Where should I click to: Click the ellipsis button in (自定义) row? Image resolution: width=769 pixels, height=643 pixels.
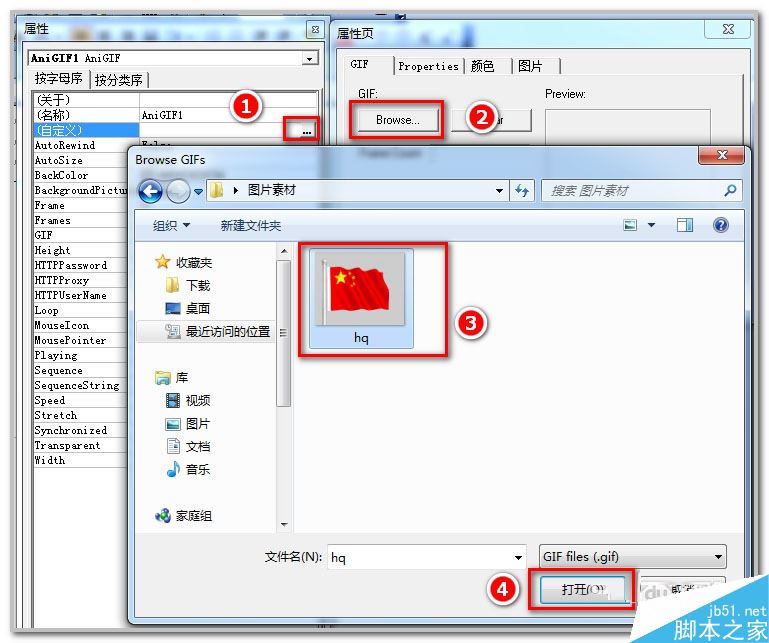[x=307, y=130]
